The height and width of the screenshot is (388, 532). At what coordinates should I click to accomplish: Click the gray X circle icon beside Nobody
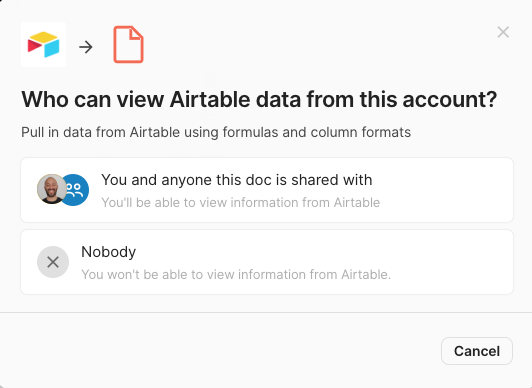click(53, 262)
